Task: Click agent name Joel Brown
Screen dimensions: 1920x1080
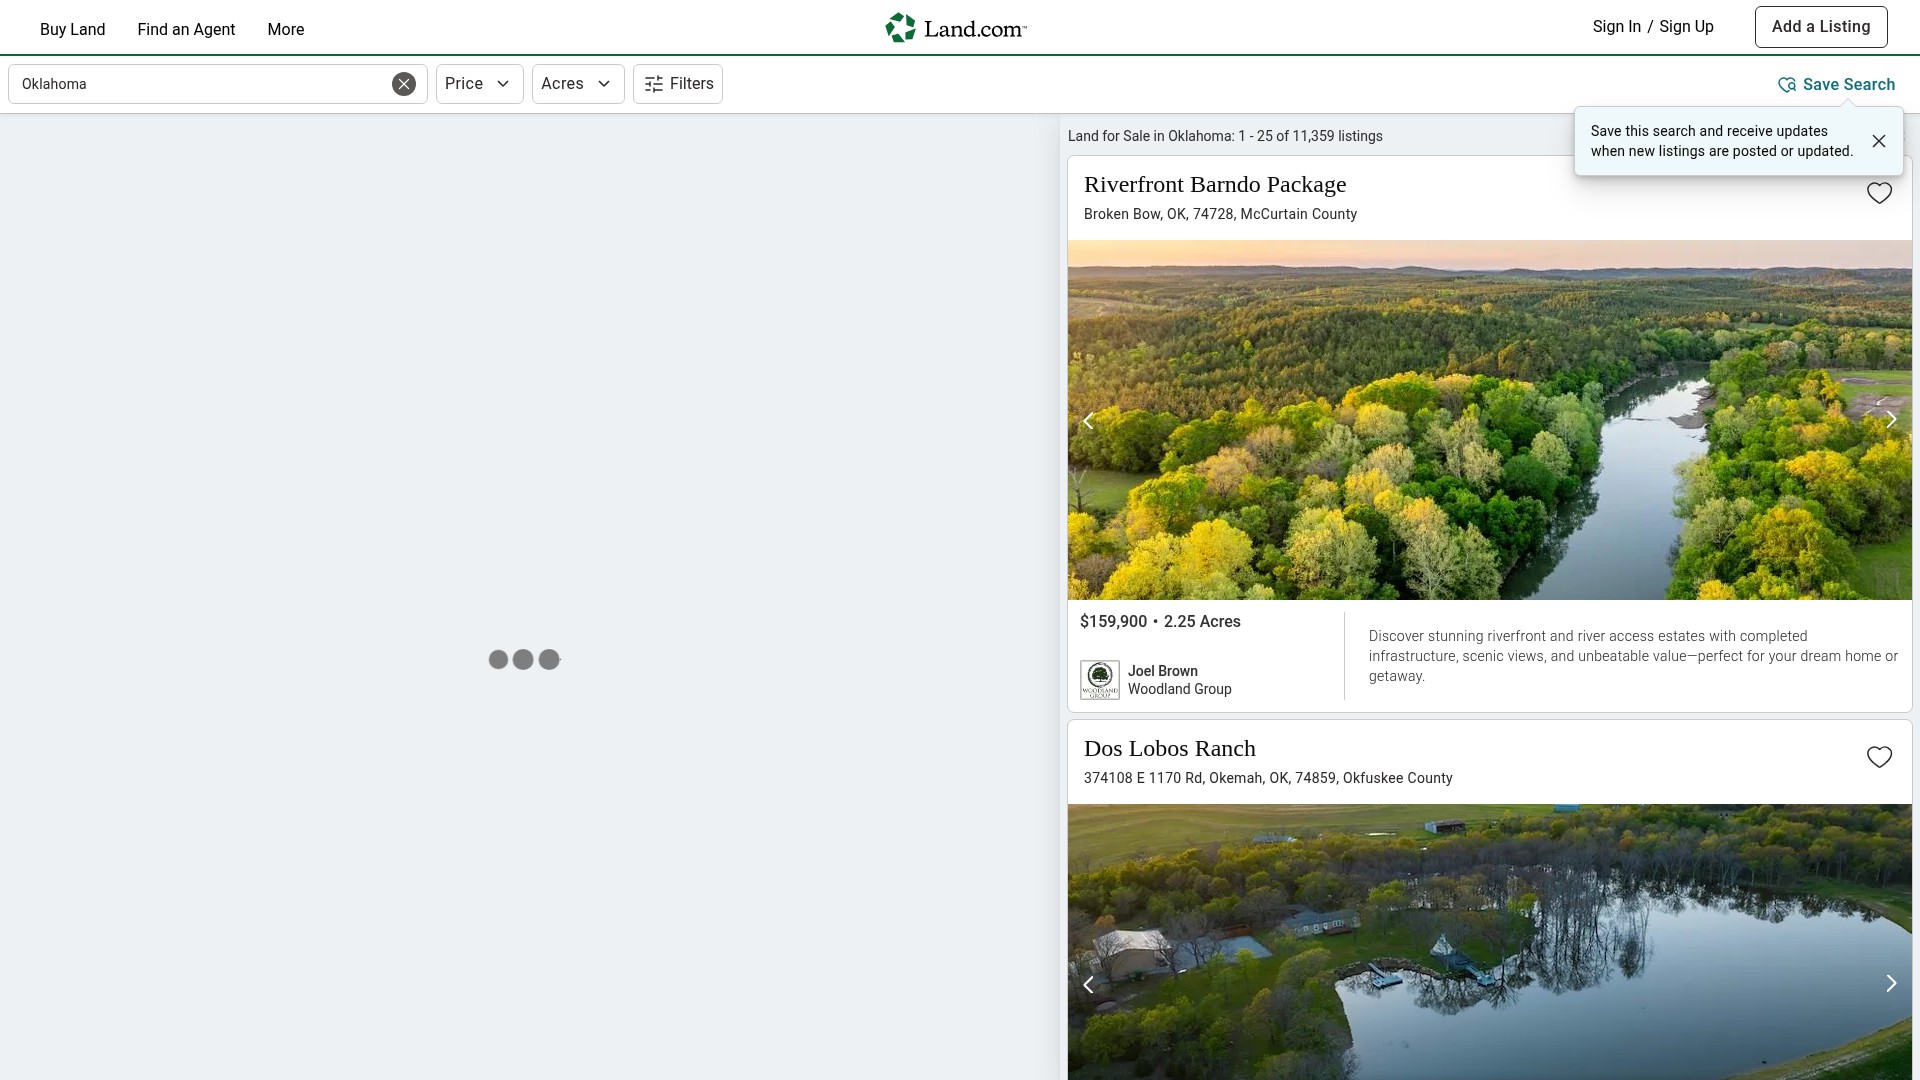Action: pos(1163,671)
